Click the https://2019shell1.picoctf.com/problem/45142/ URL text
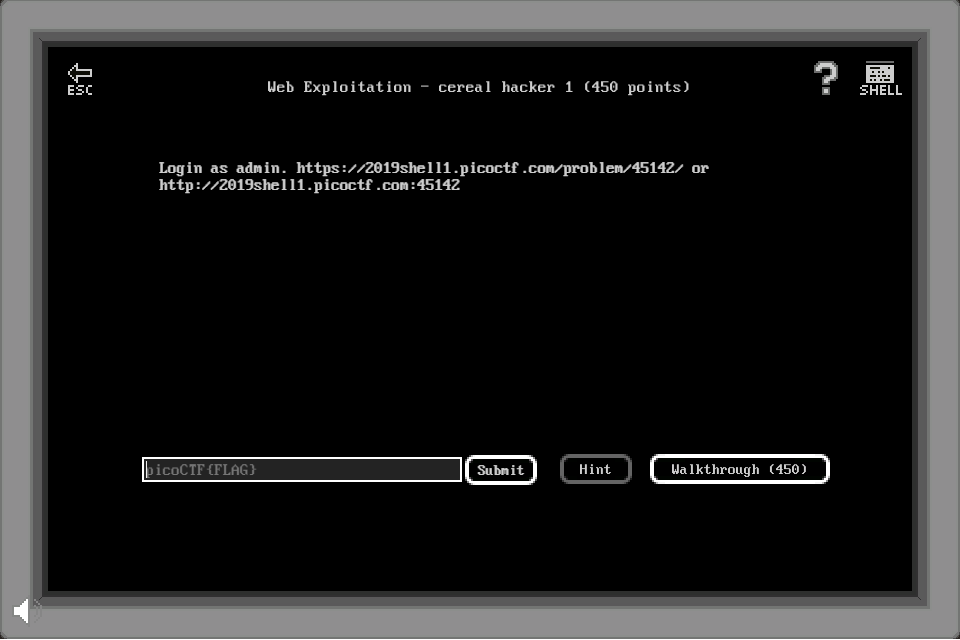The height and width of the screenshot is (640, 960). (x=490, y=168)
